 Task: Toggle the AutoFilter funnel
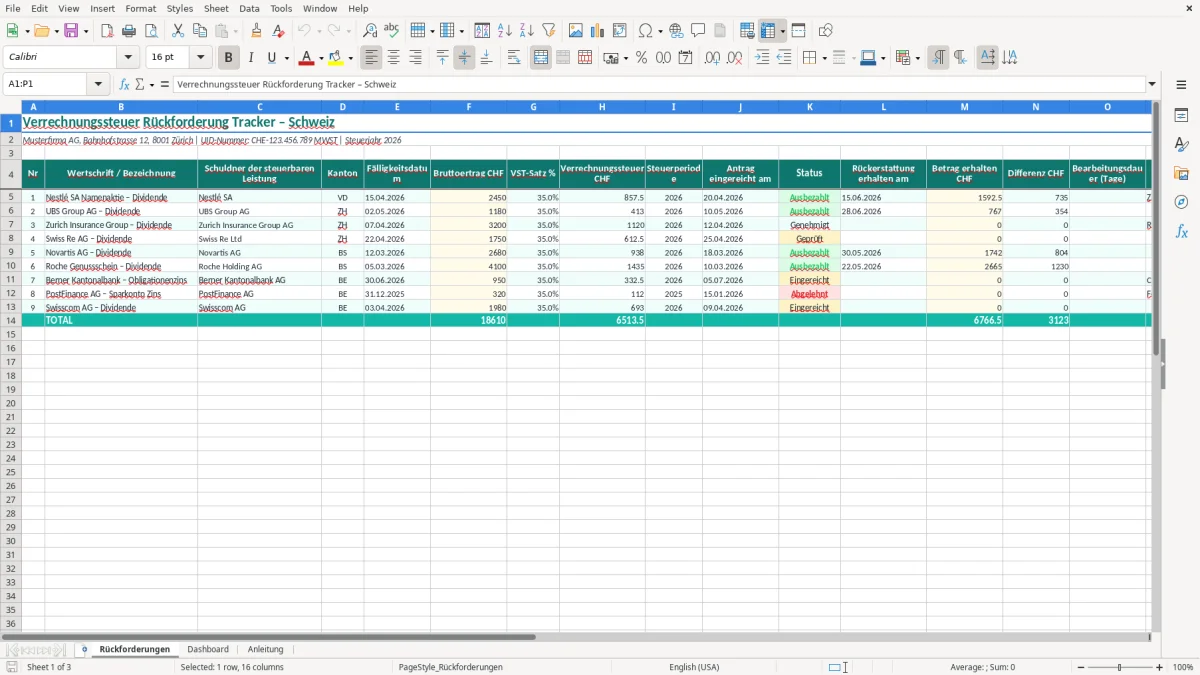548,31
